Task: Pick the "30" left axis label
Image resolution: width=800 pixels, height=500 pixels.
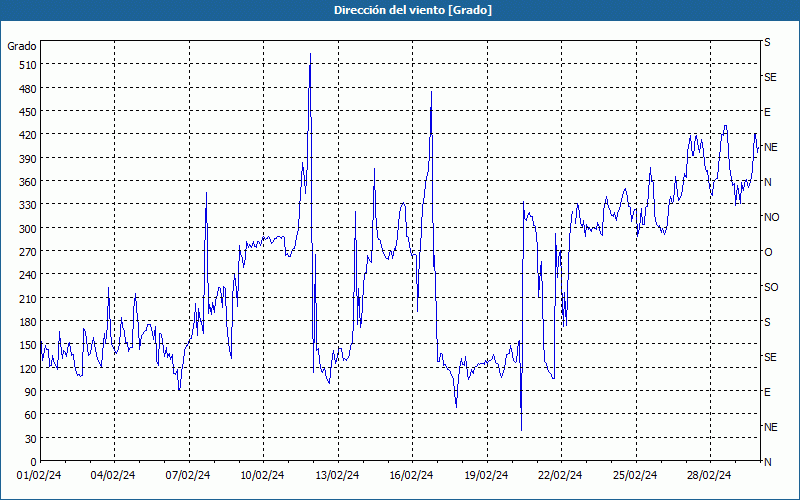Action: coord(31,439)
